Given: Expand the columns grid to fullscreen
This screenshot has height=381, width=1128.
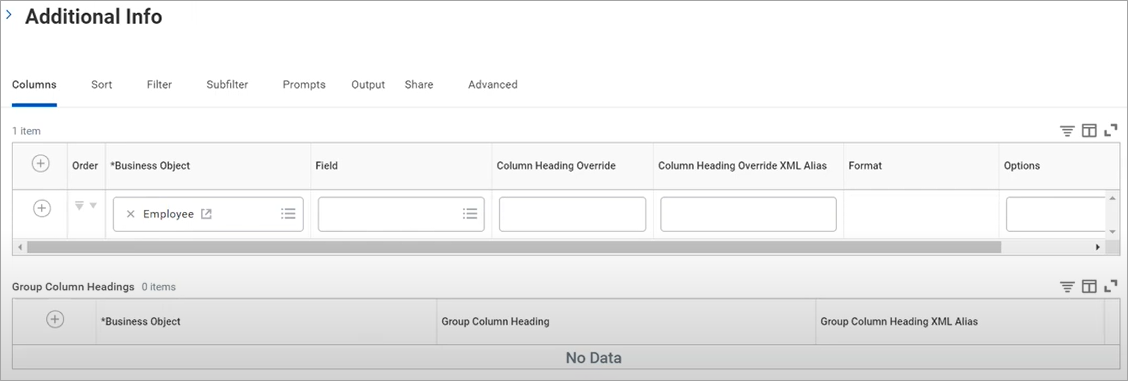Looking at the screenshot, I should [1111, 131].
